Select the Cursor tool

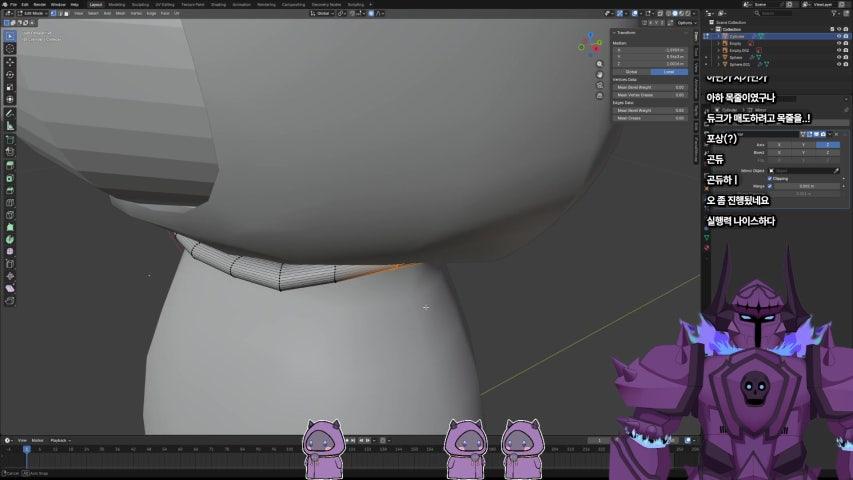[10, 48]
